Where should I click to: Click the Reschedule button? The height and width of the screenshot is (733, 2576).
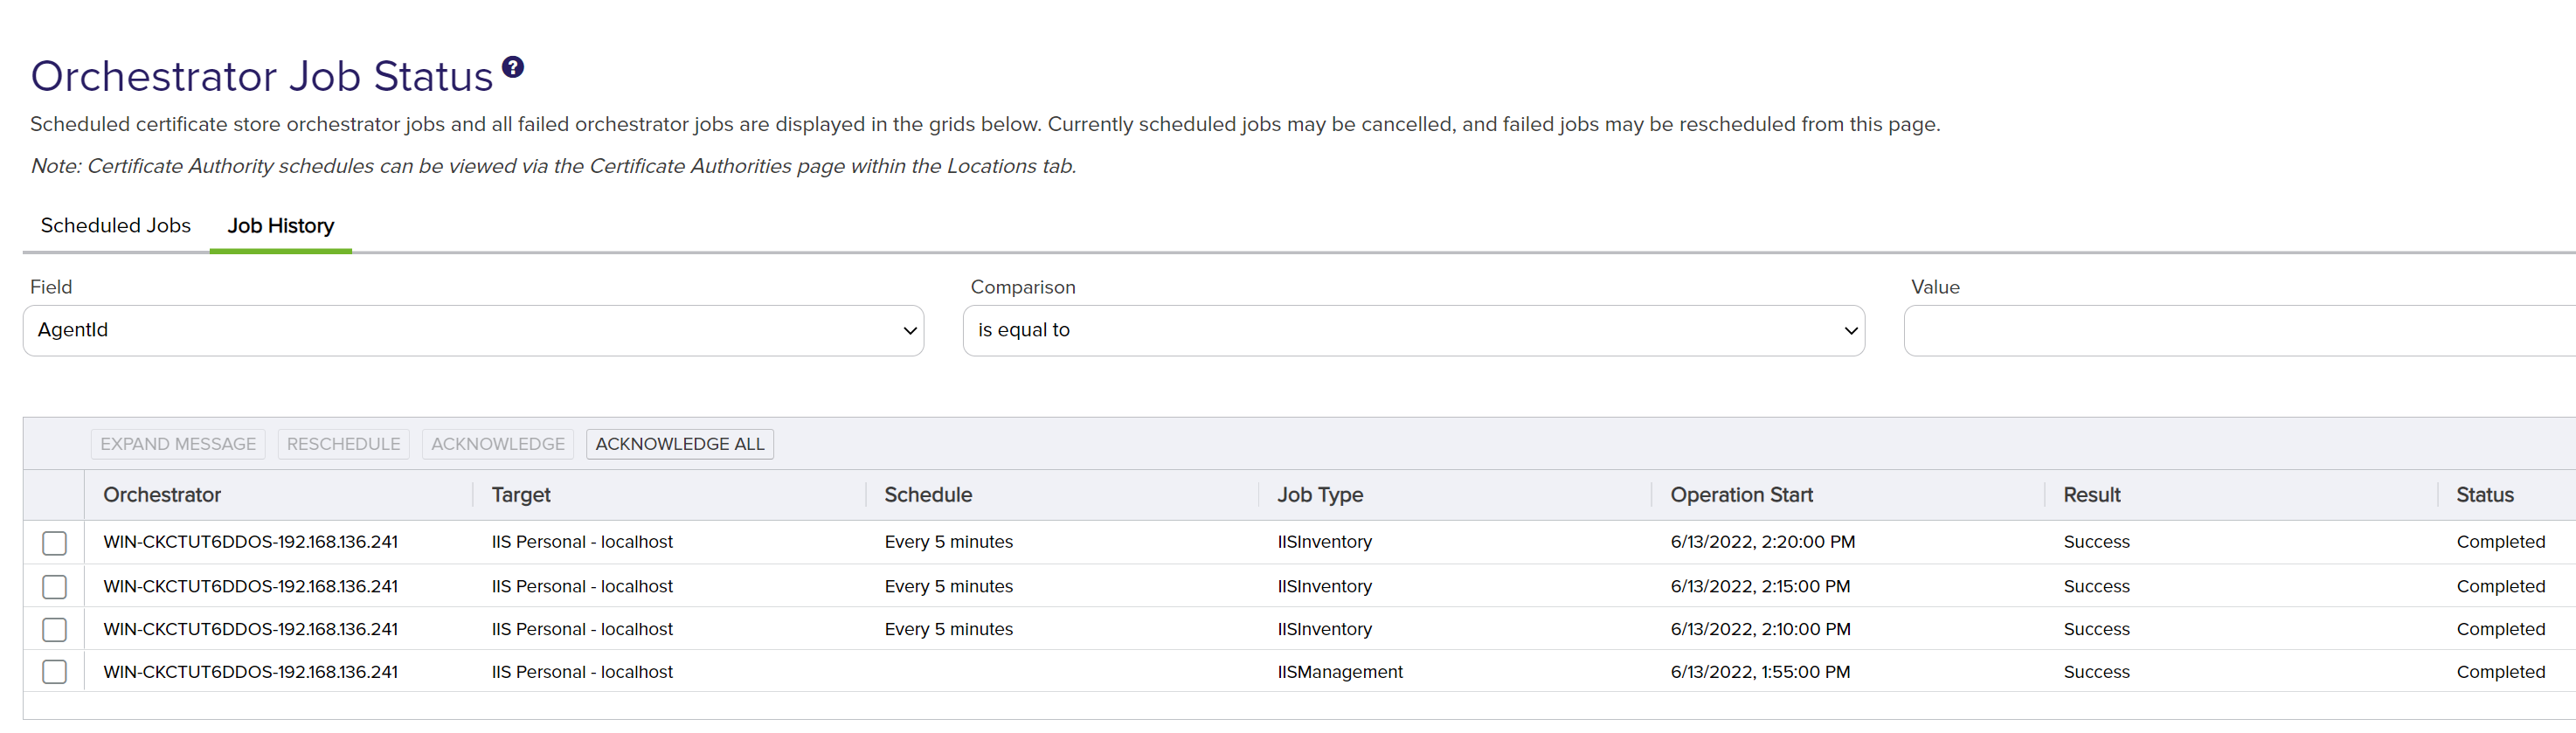click(x=343, y=444)
